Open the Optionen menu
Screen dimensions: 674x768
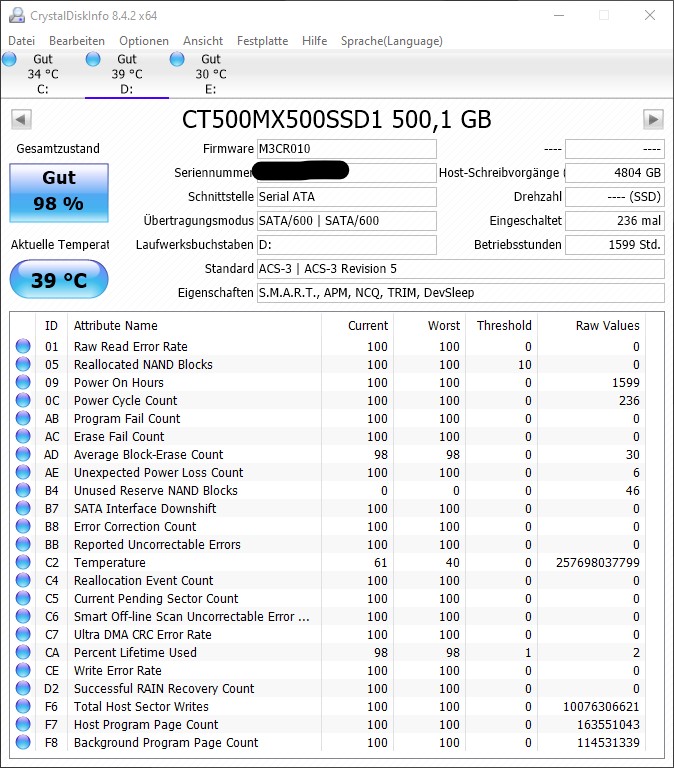(x=144, y=41)
